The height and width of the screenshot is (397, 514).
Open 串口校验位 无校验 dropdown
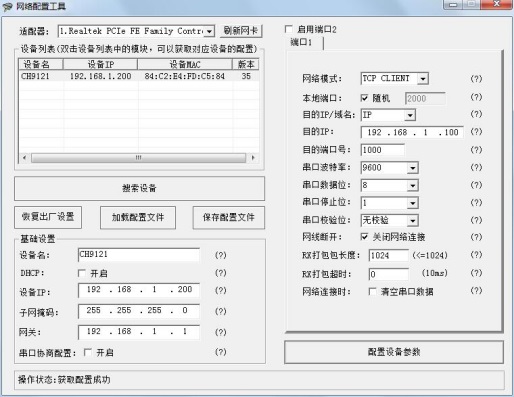click(x=412, y=220)
